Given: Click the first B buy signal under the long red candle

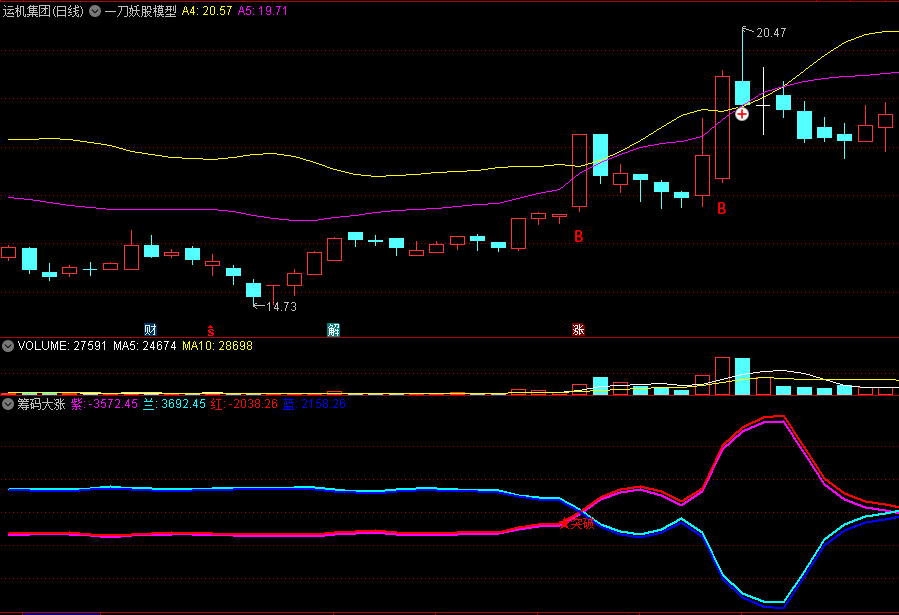Looking at the screenshot, I should pos(579,236).
